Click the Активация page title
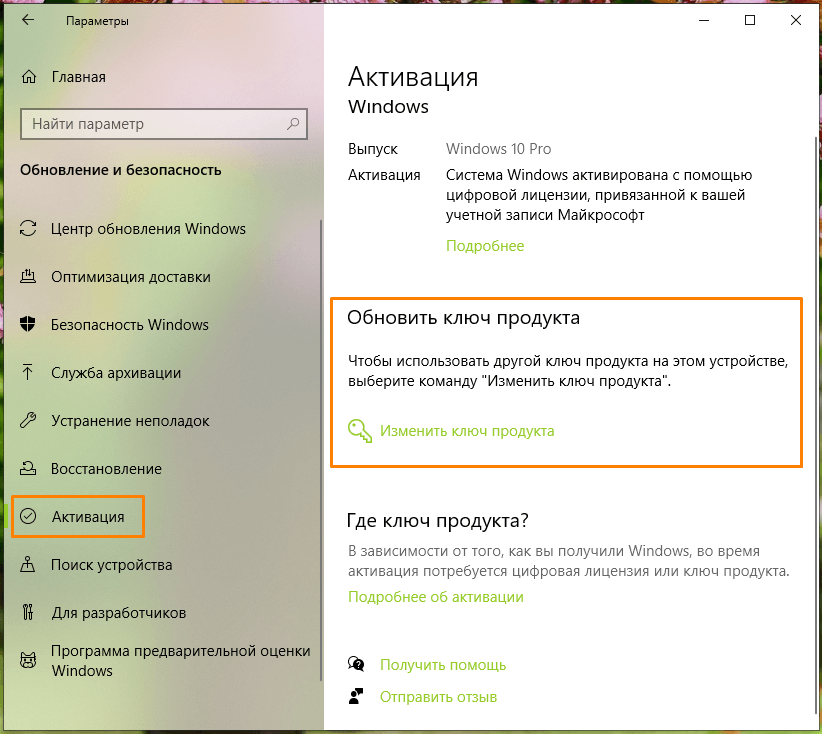The image size is (822, 734). pos(413,77)
